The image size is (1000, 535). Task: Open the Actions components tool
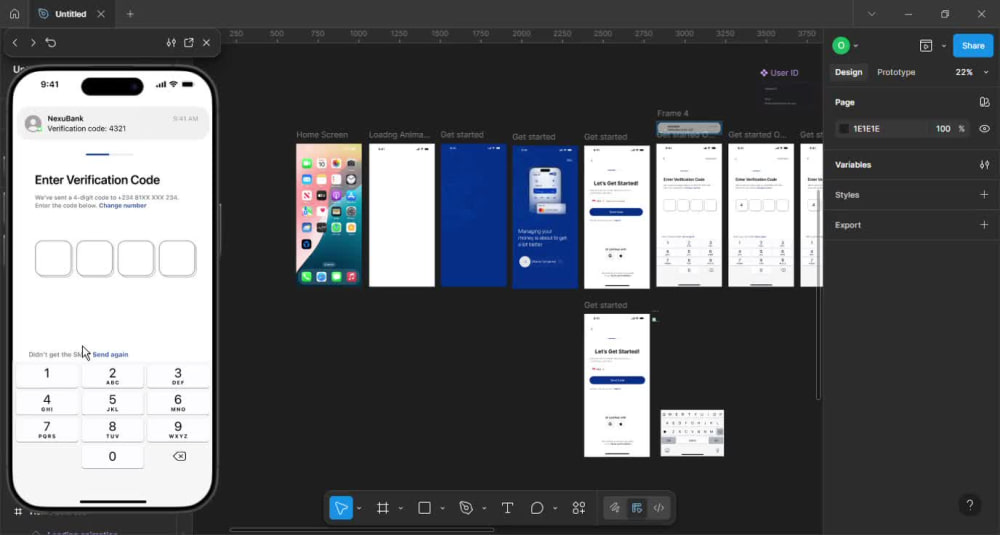tap(579, 508)
